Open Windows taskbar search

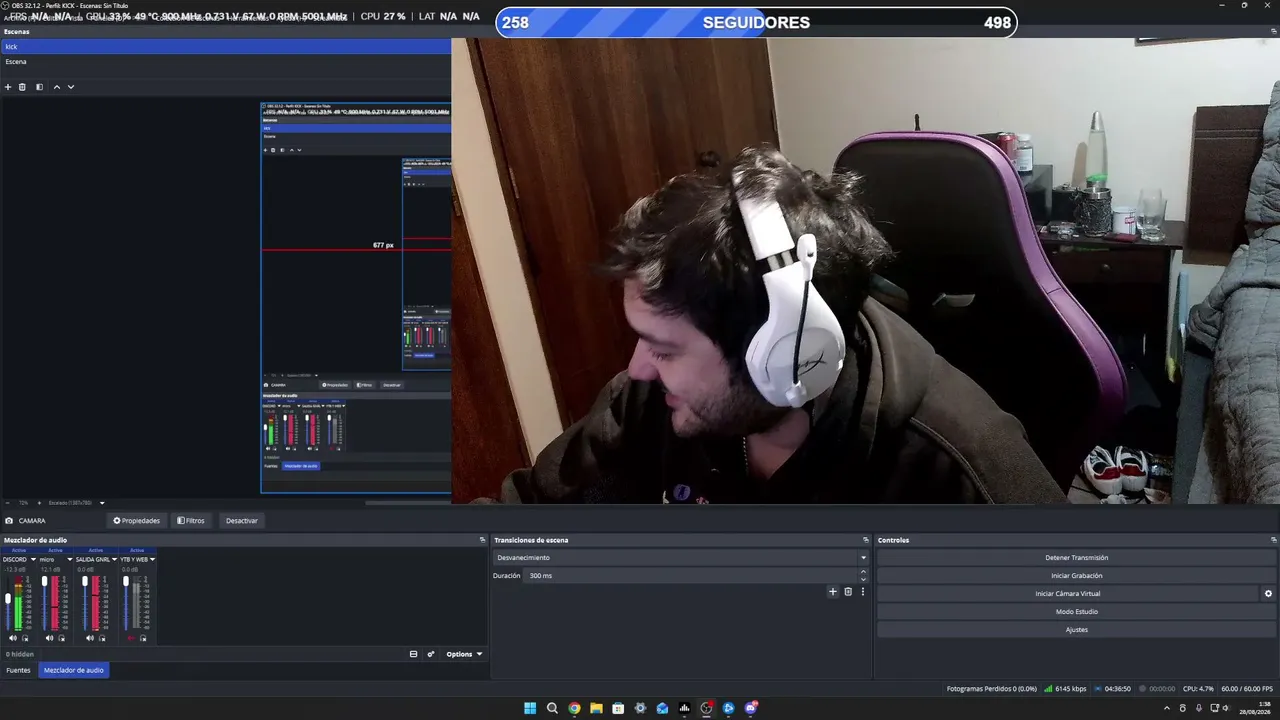(x=552, y=708)
